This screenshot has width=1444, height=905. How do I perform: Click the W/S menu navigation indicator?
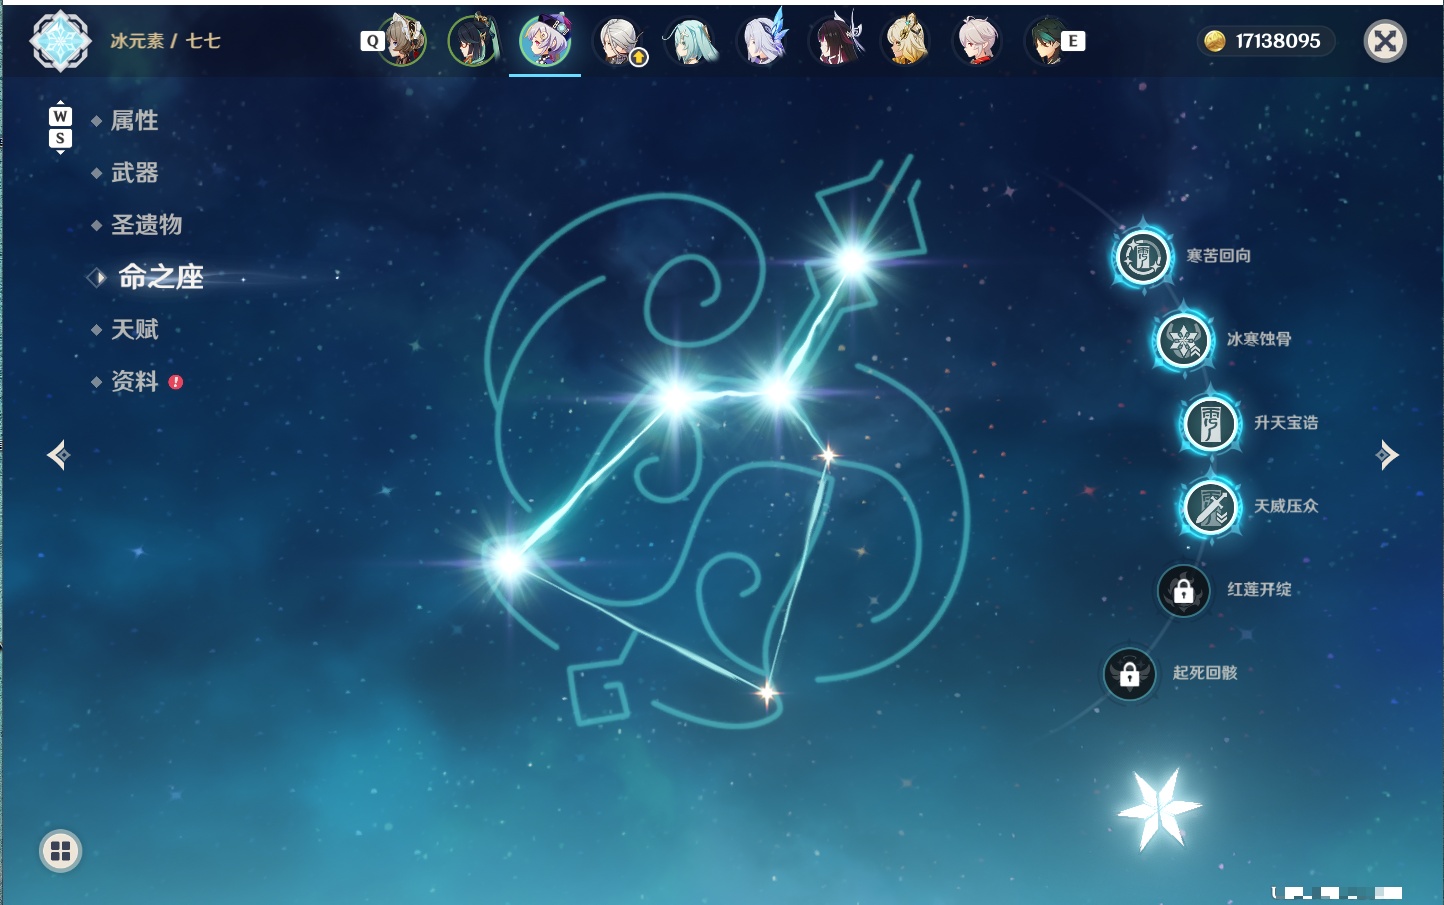[60, 127]
